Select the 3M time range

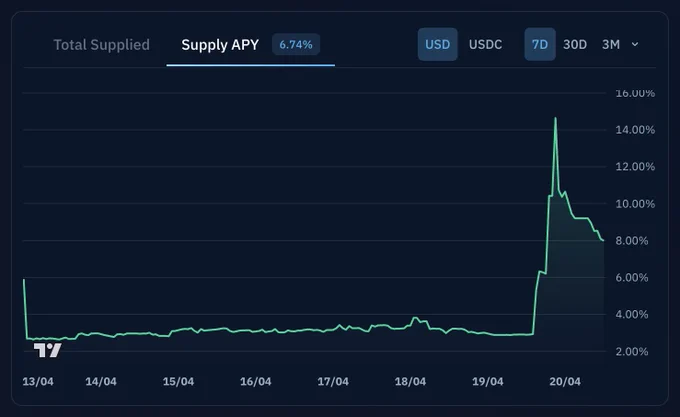(x=611, y=44)
